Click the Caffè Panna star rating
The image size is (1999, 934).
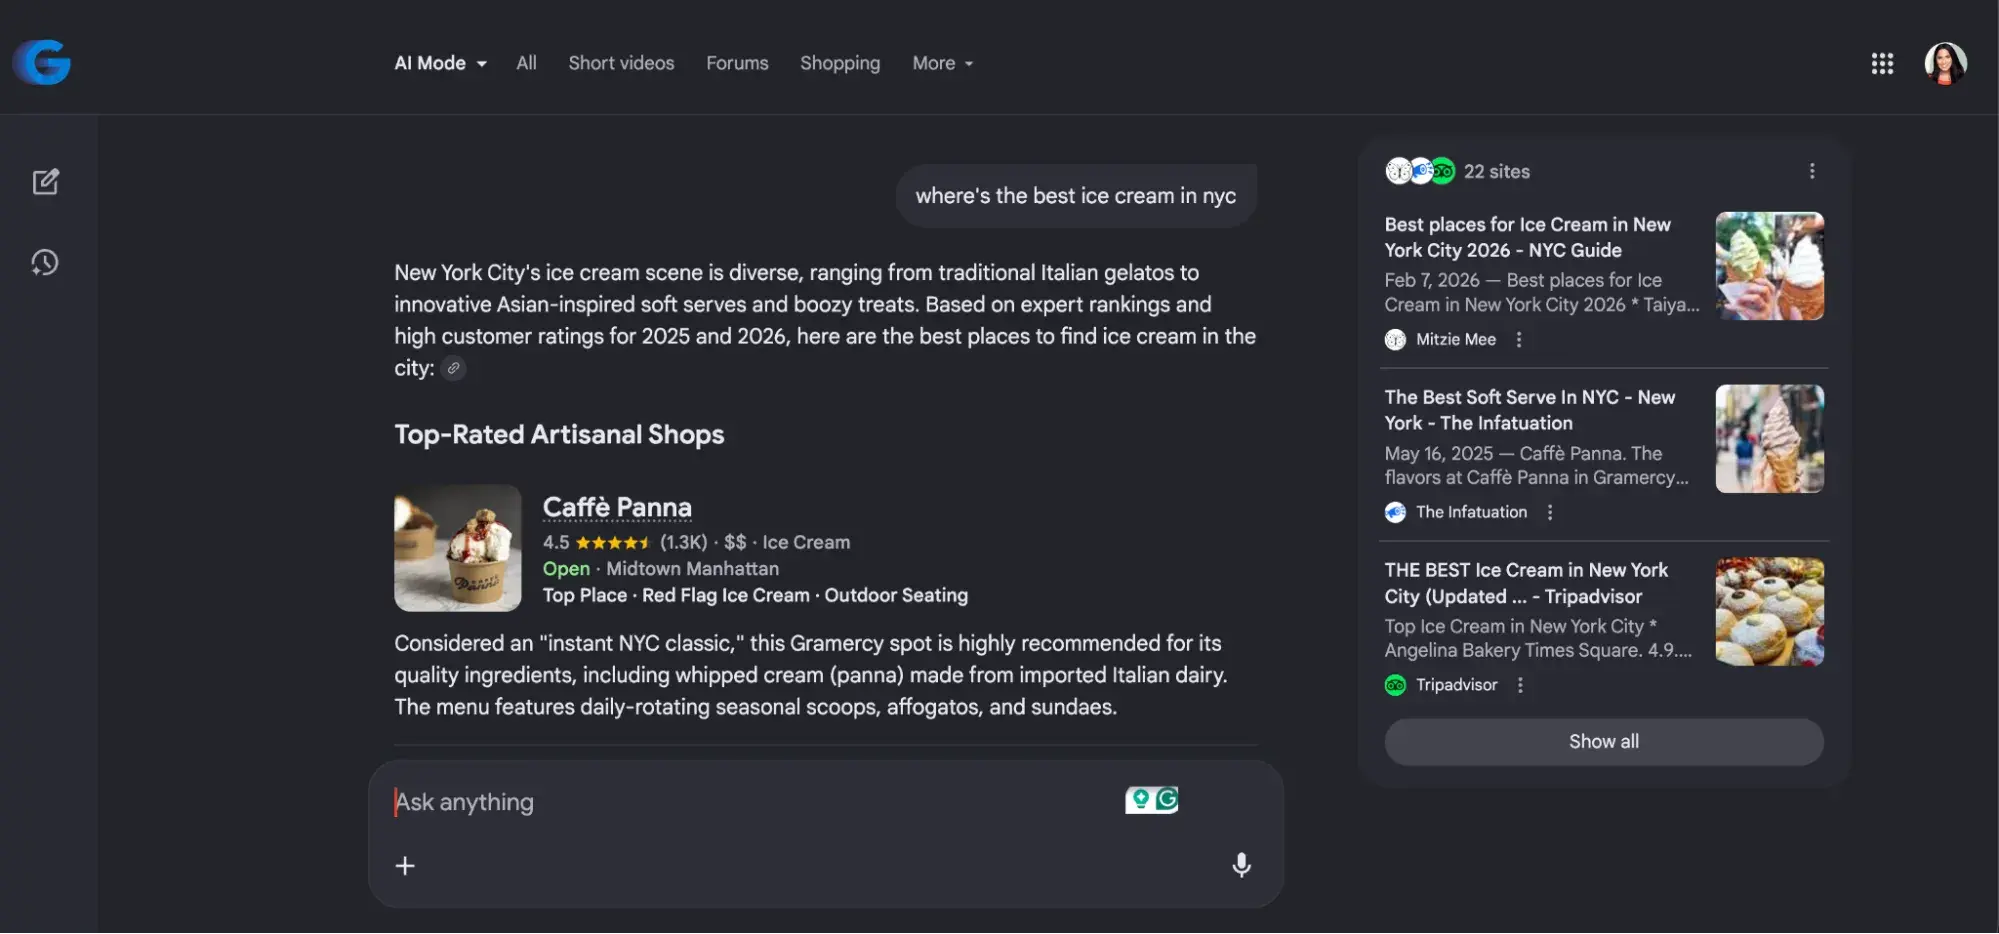(612, 542)
